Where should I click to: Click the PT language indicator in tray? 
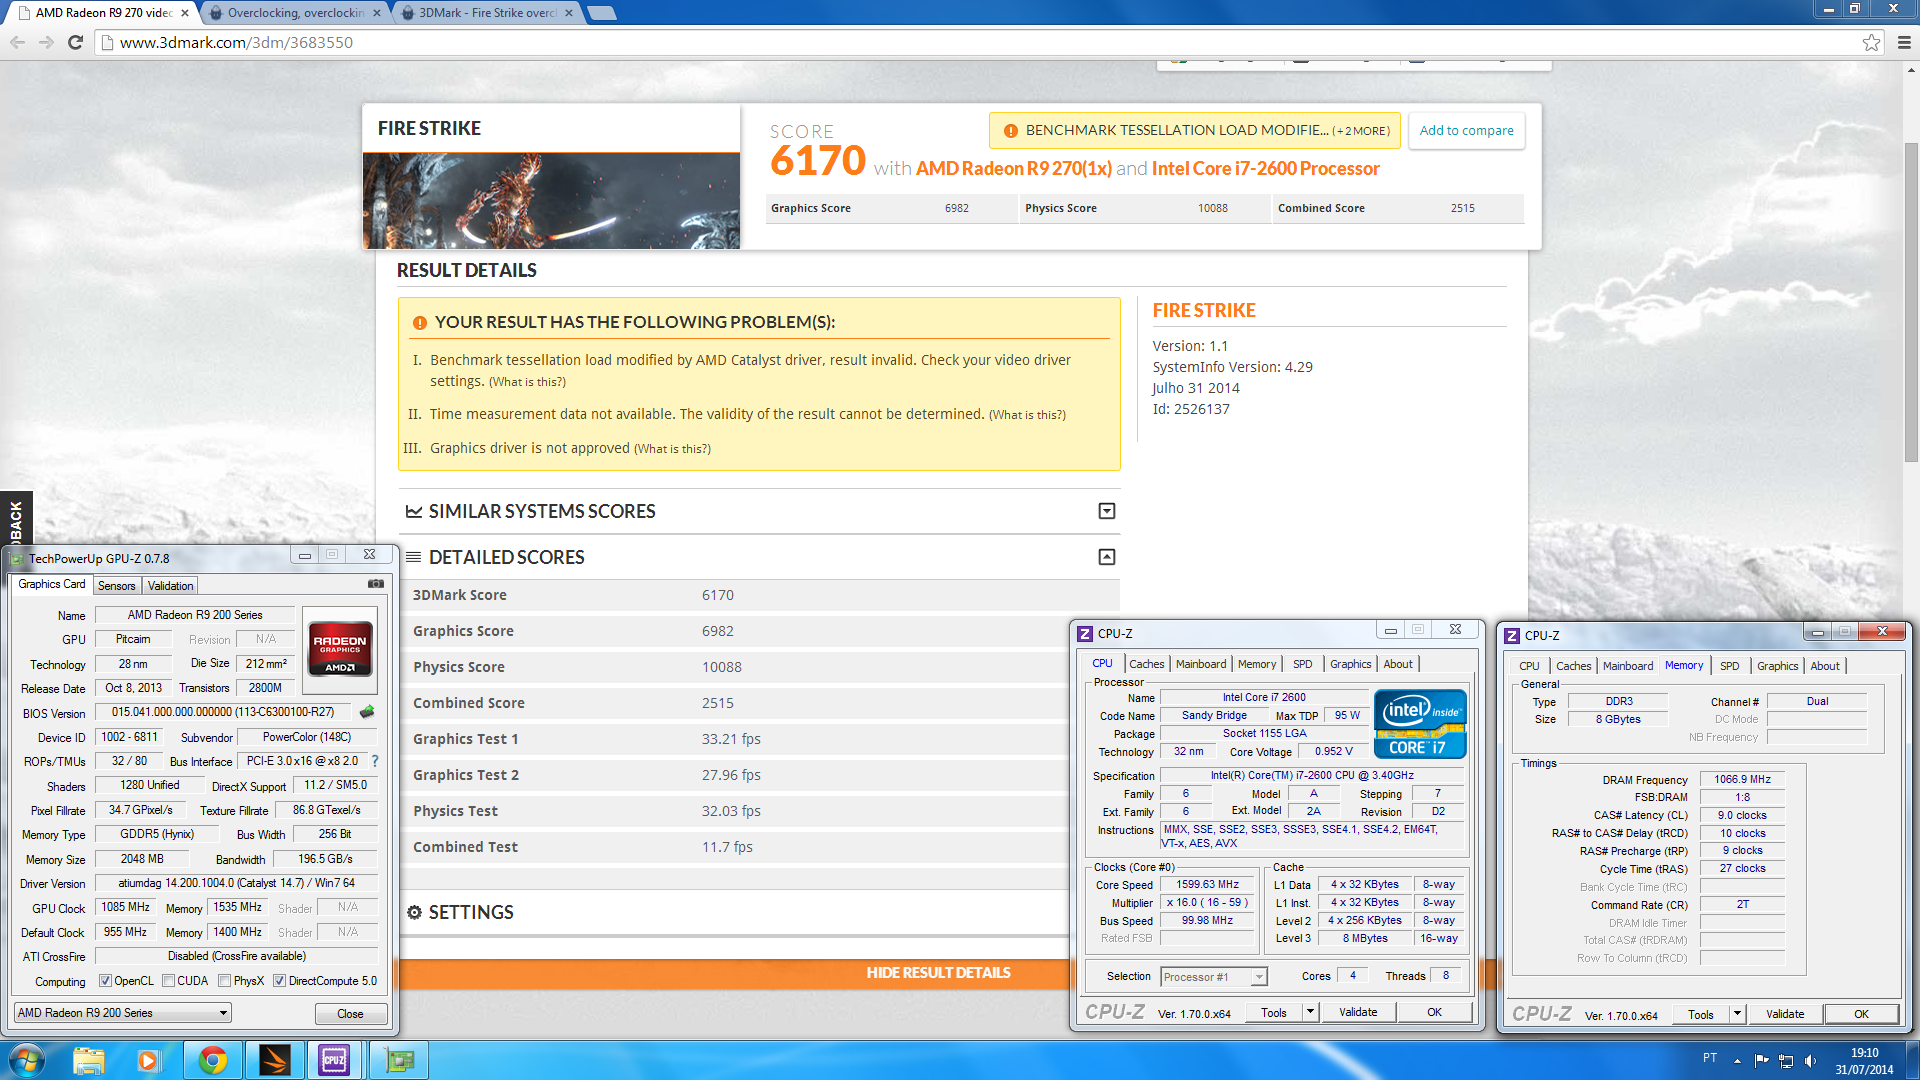point(1710,1058)
